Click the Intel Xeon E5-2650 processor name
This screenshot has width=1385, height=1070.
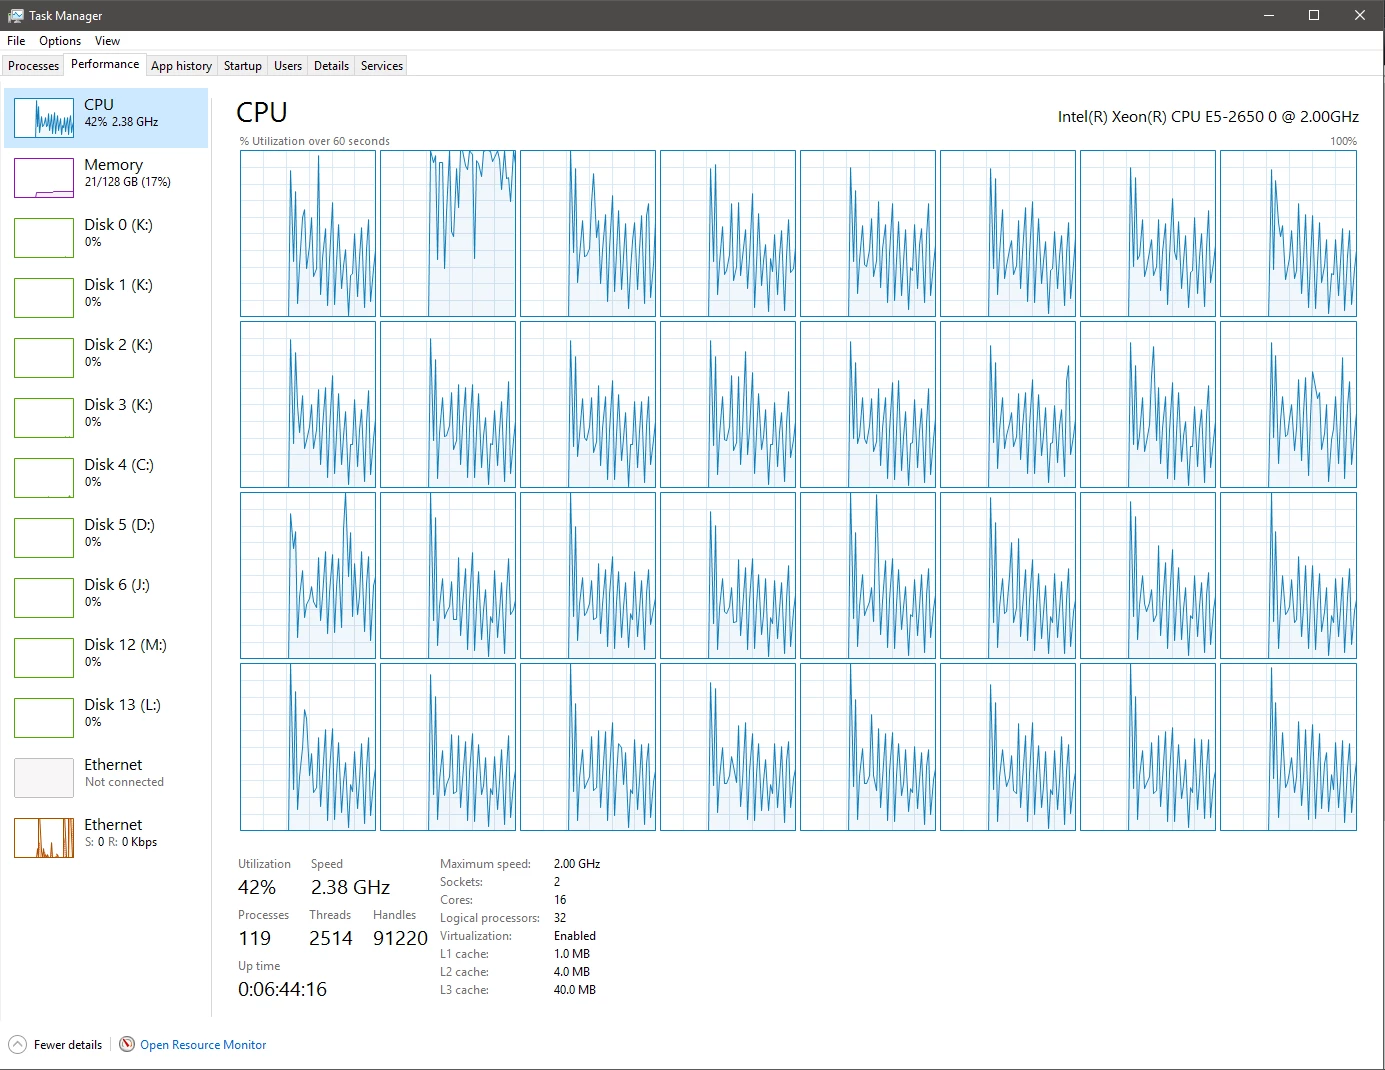[x=1208, y=117]
